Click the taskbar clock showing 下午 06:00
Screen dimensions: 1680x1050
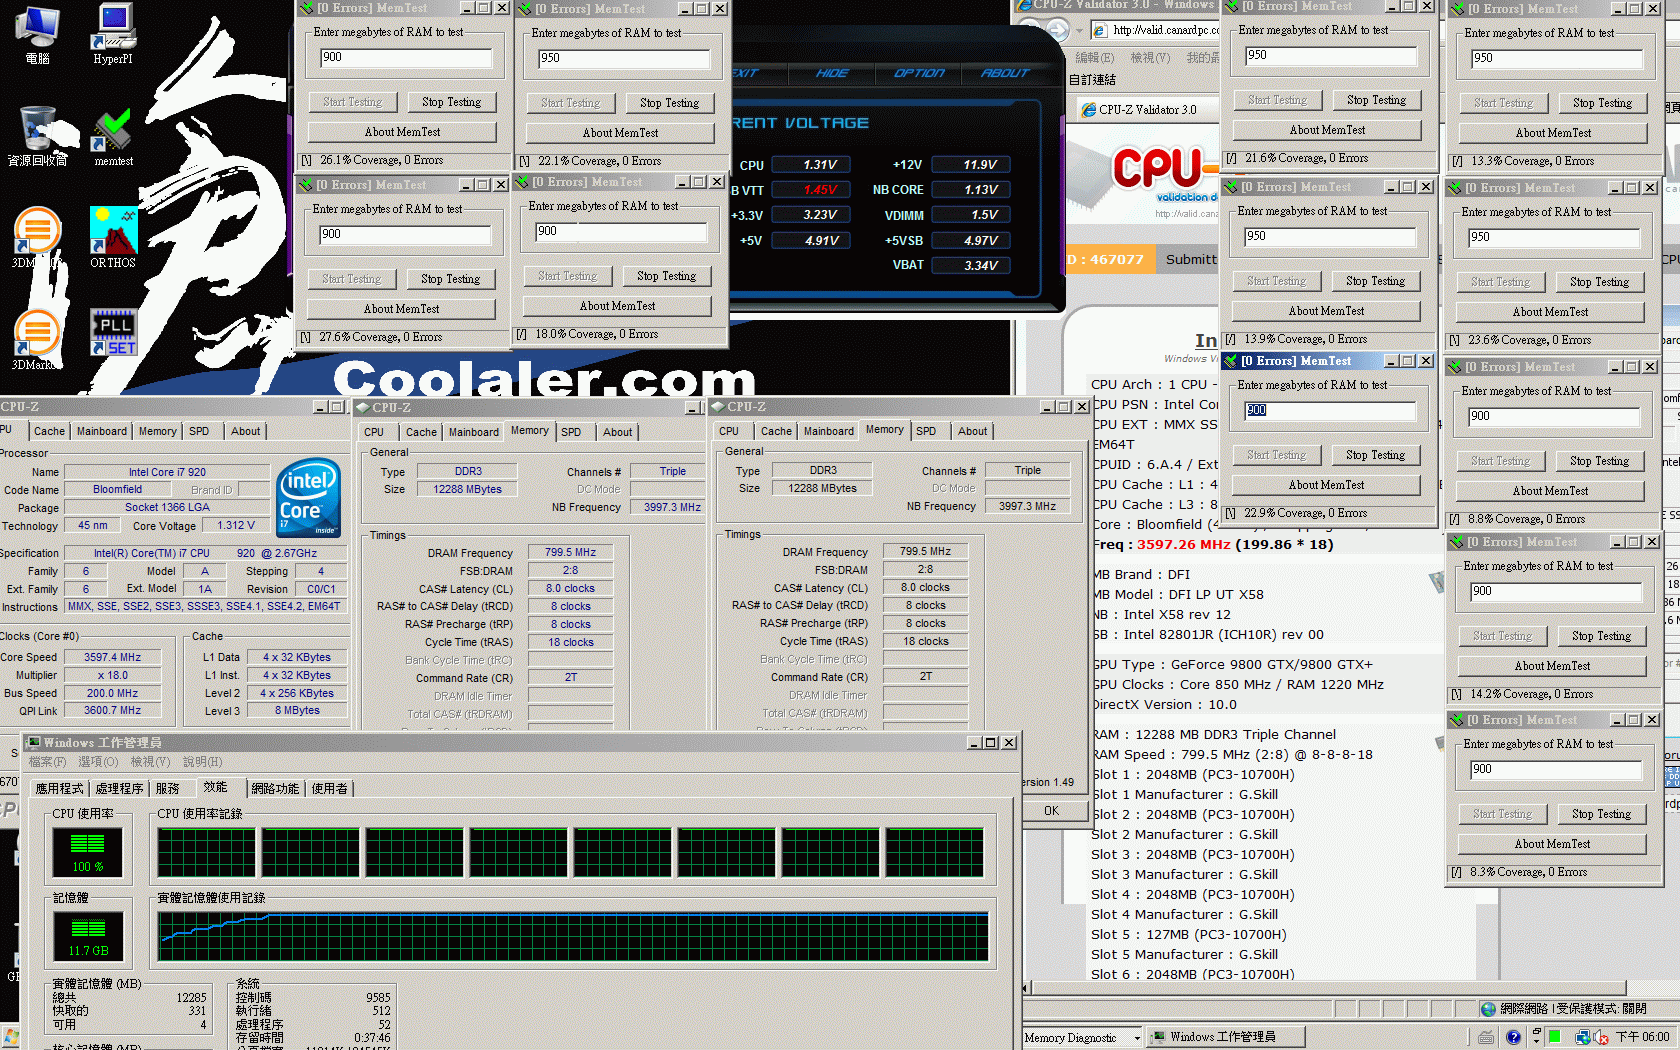tap(1642, 1037)
